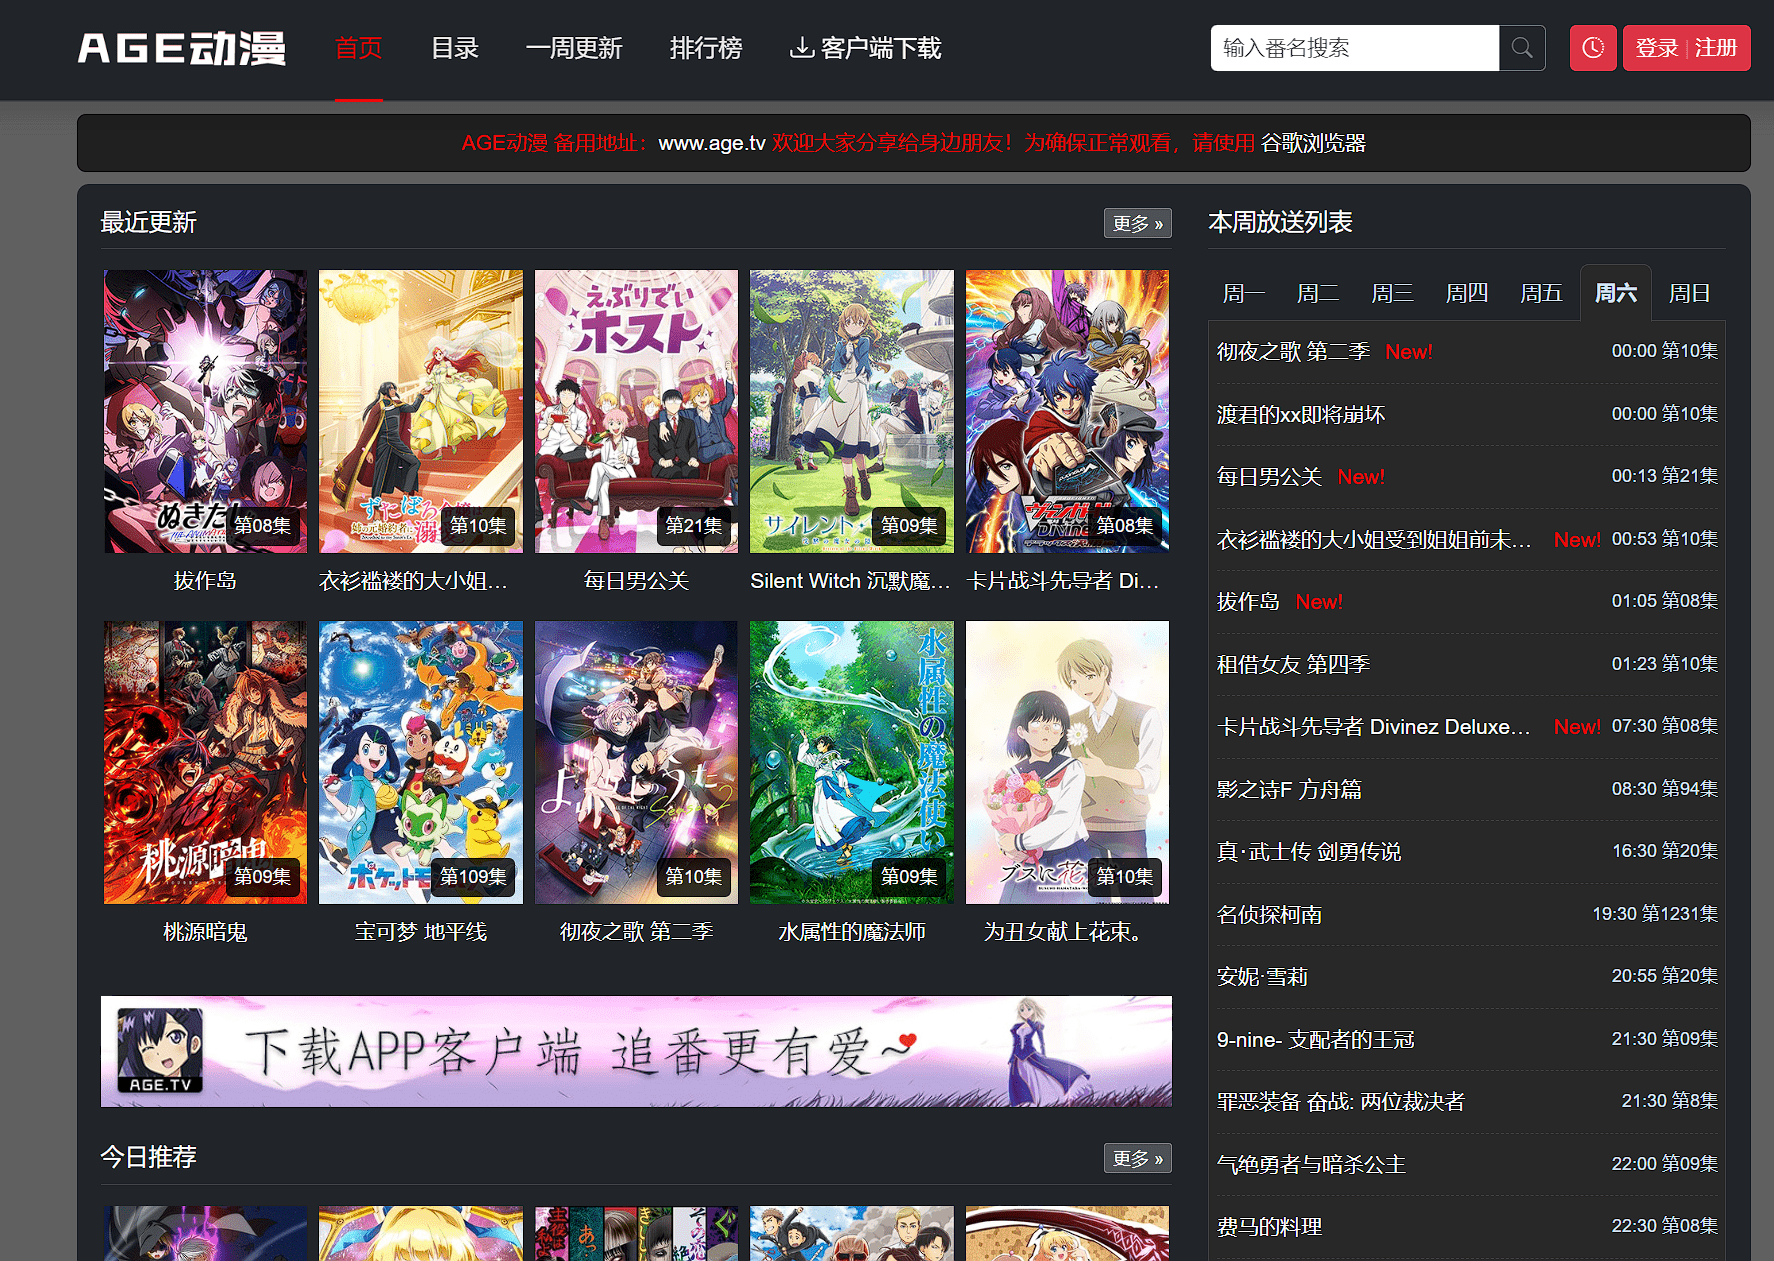
Task: Click the search magnifier icon
Action: pyautogui.click(x=1522, y=48)
